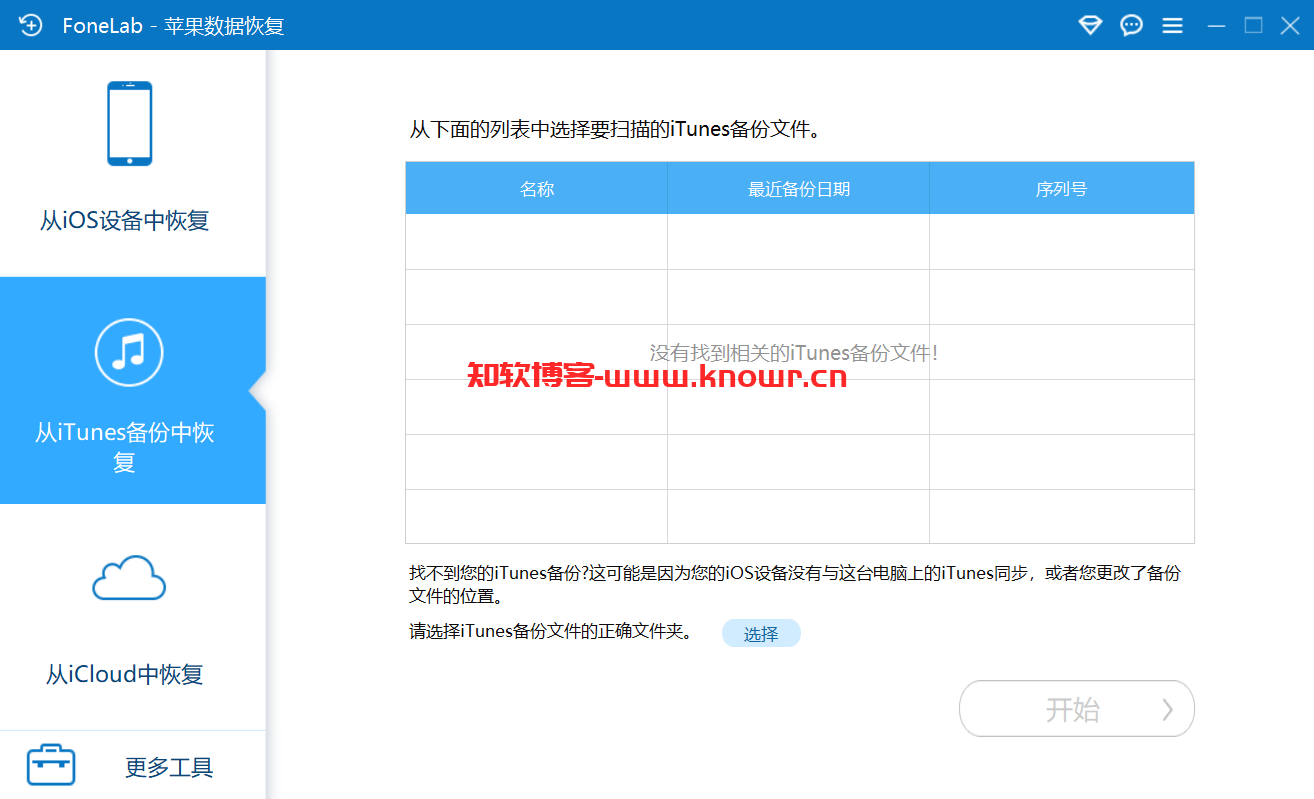Sort by 最近备份日期 column header

tap(799, 188)
